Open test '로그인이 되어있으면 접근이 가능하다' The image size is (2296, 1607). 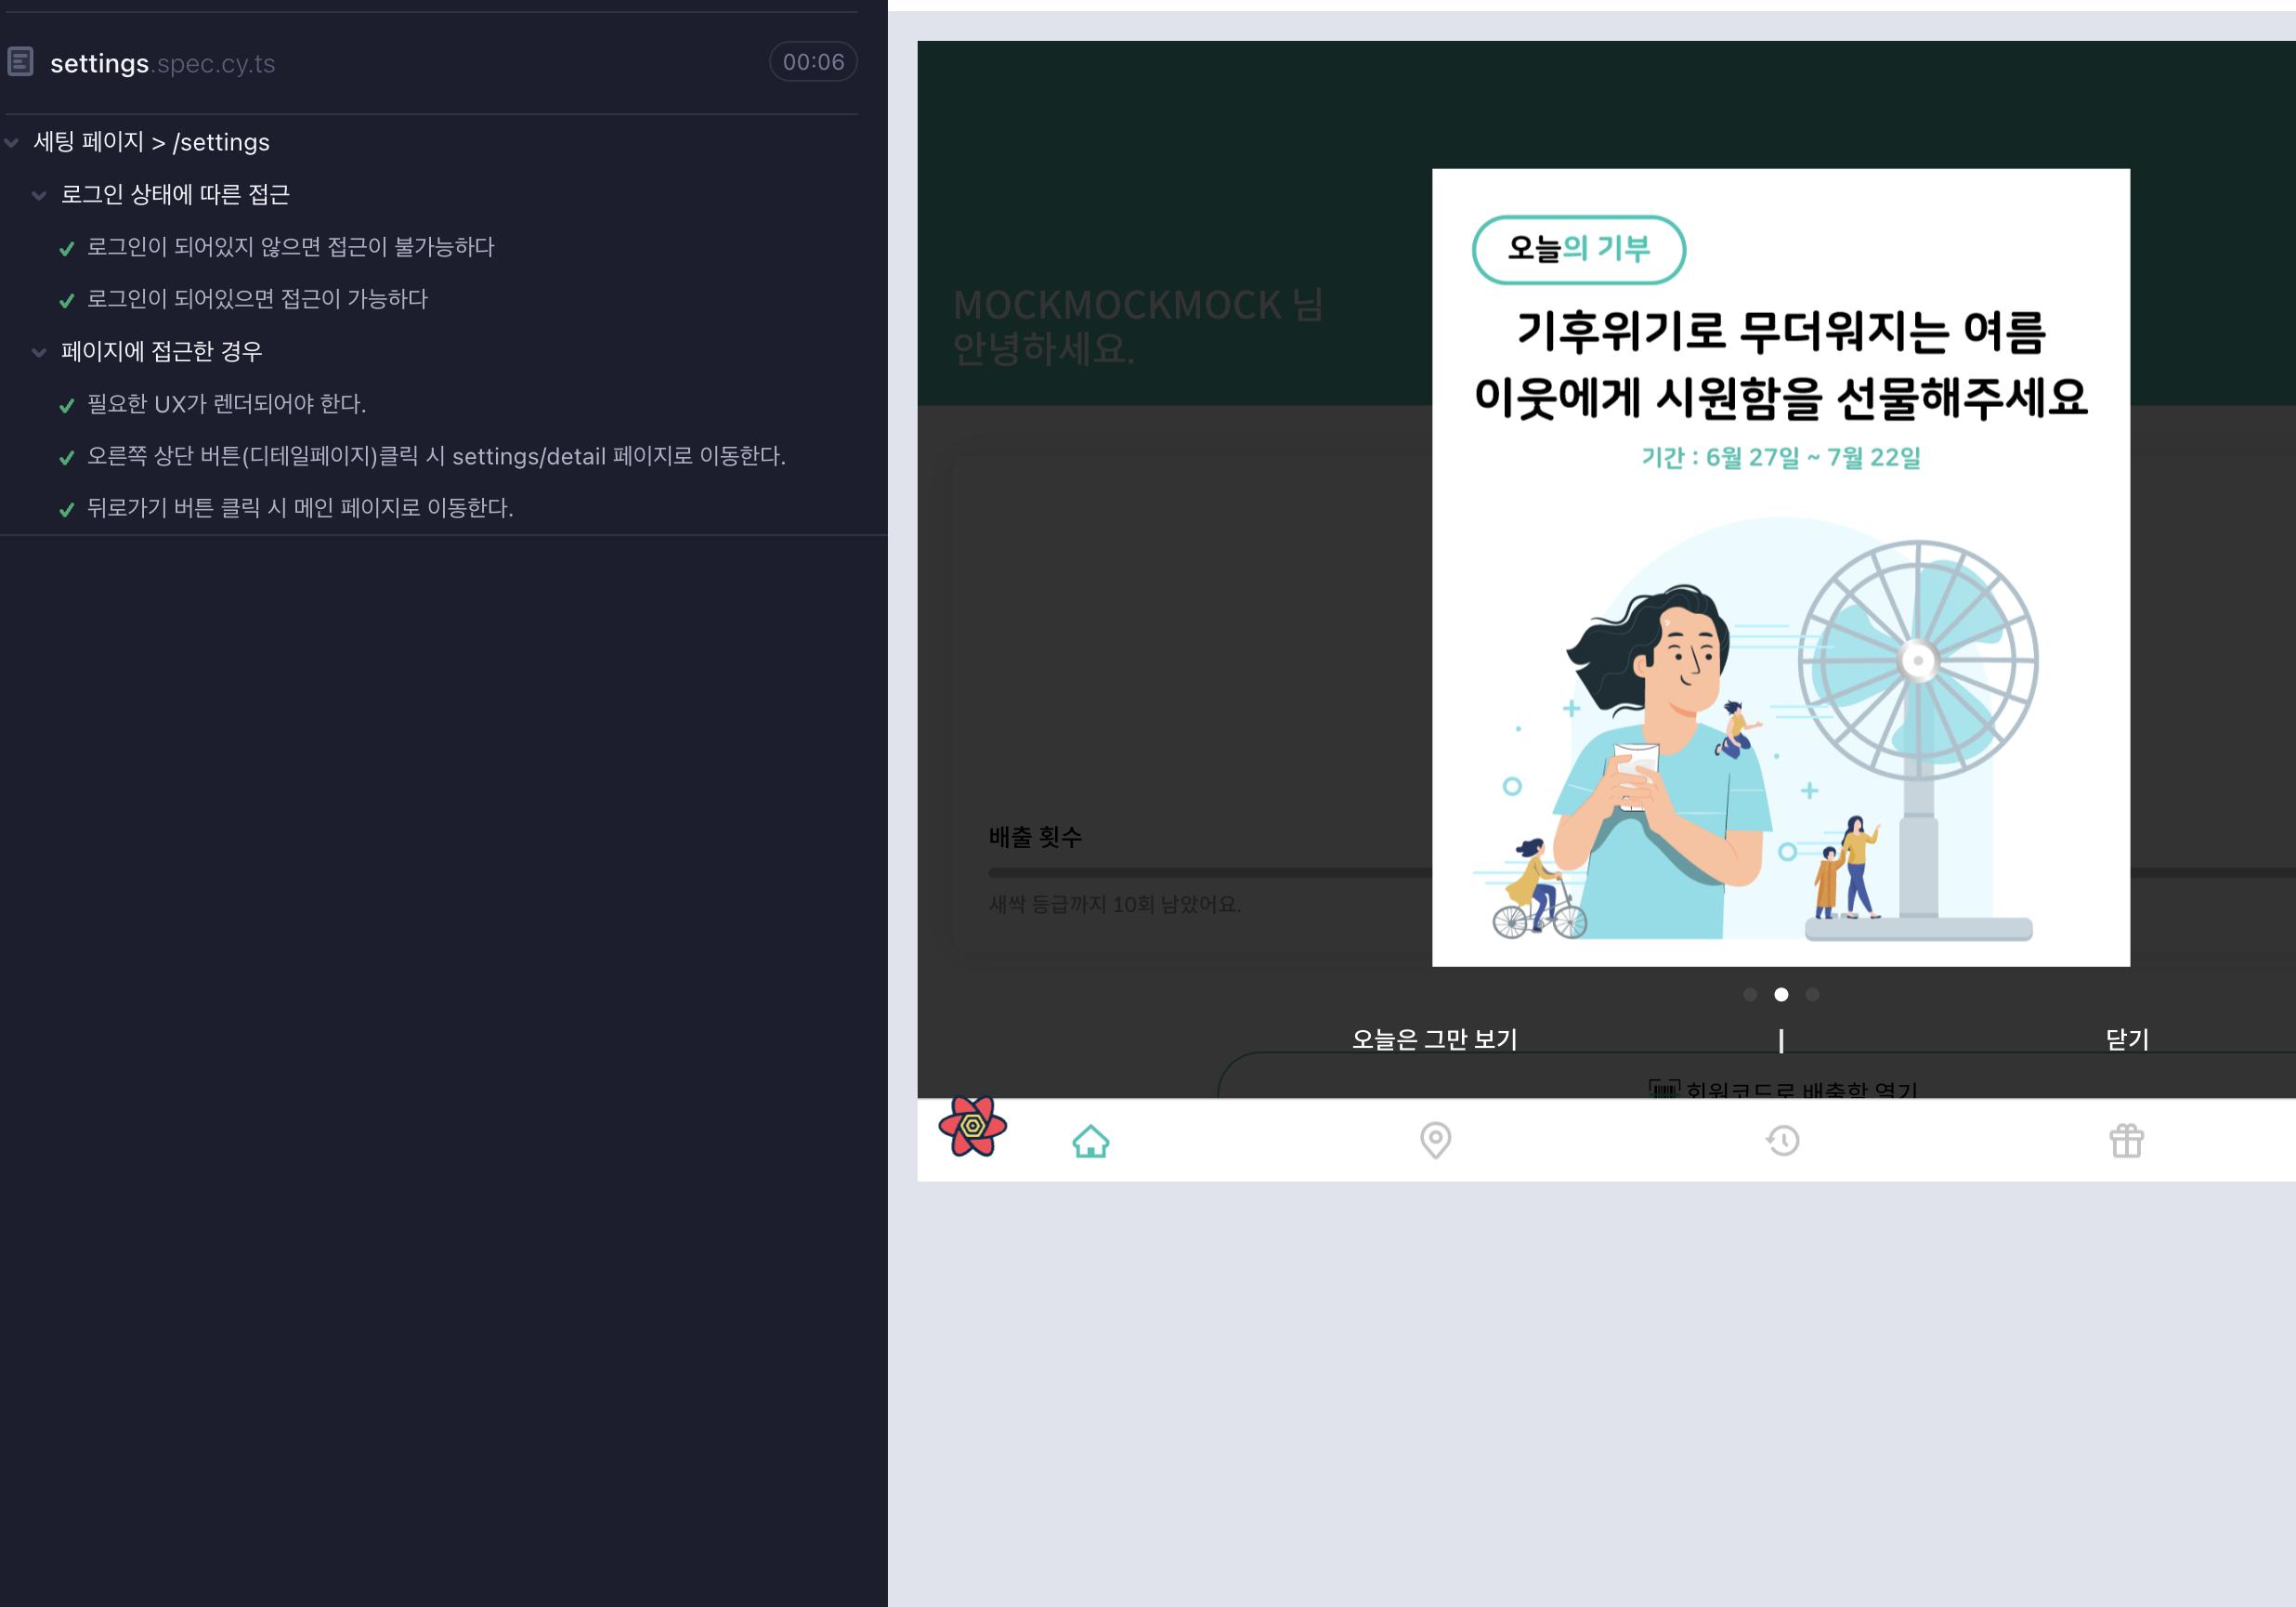257,299
